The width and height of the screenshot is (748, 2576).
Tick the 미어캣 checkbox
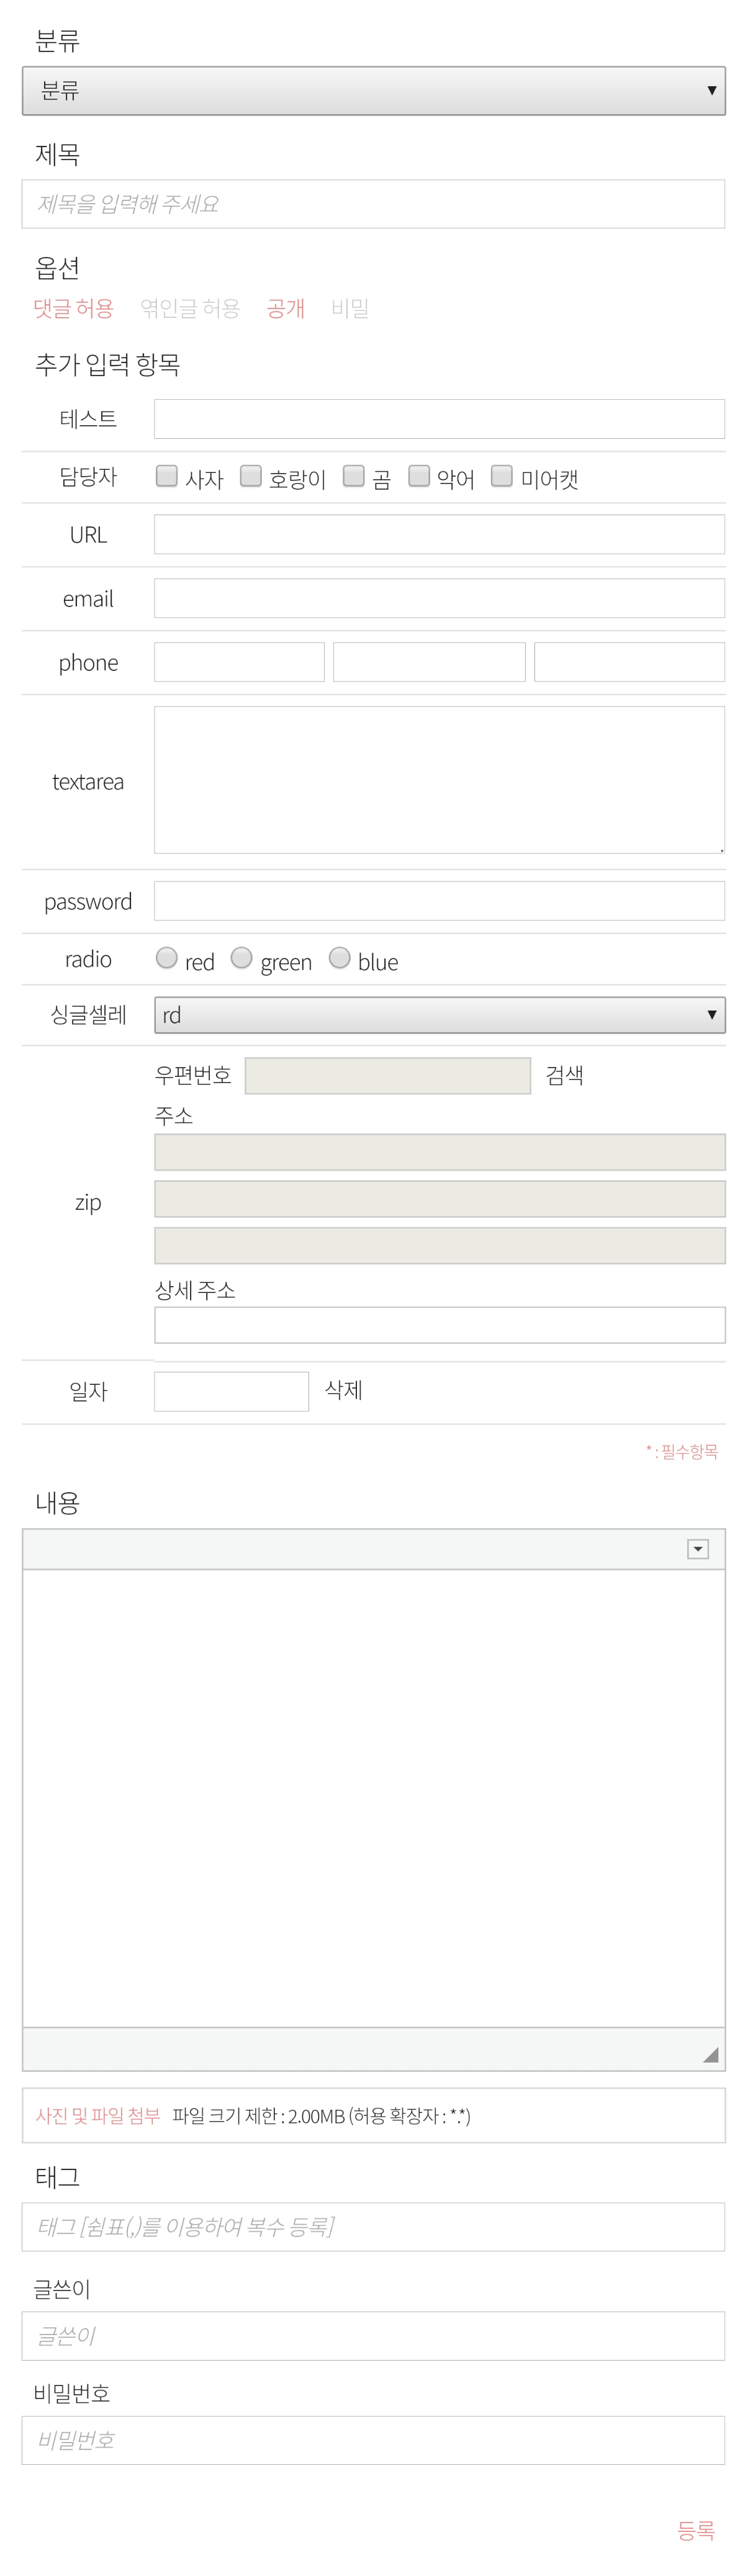(x=501, y=476)
